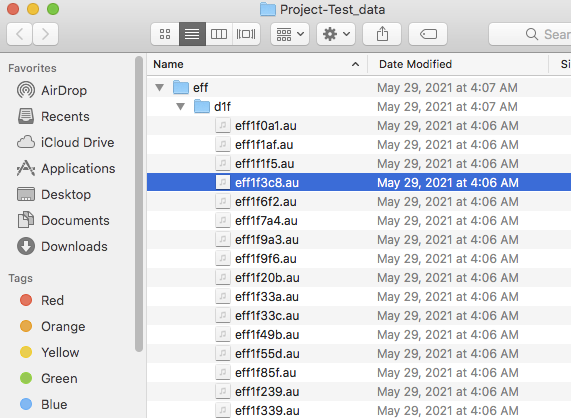Collapse the eff folder disclosure triangle
The width and height of the screenshot is (571, 418).
[159, 87]
